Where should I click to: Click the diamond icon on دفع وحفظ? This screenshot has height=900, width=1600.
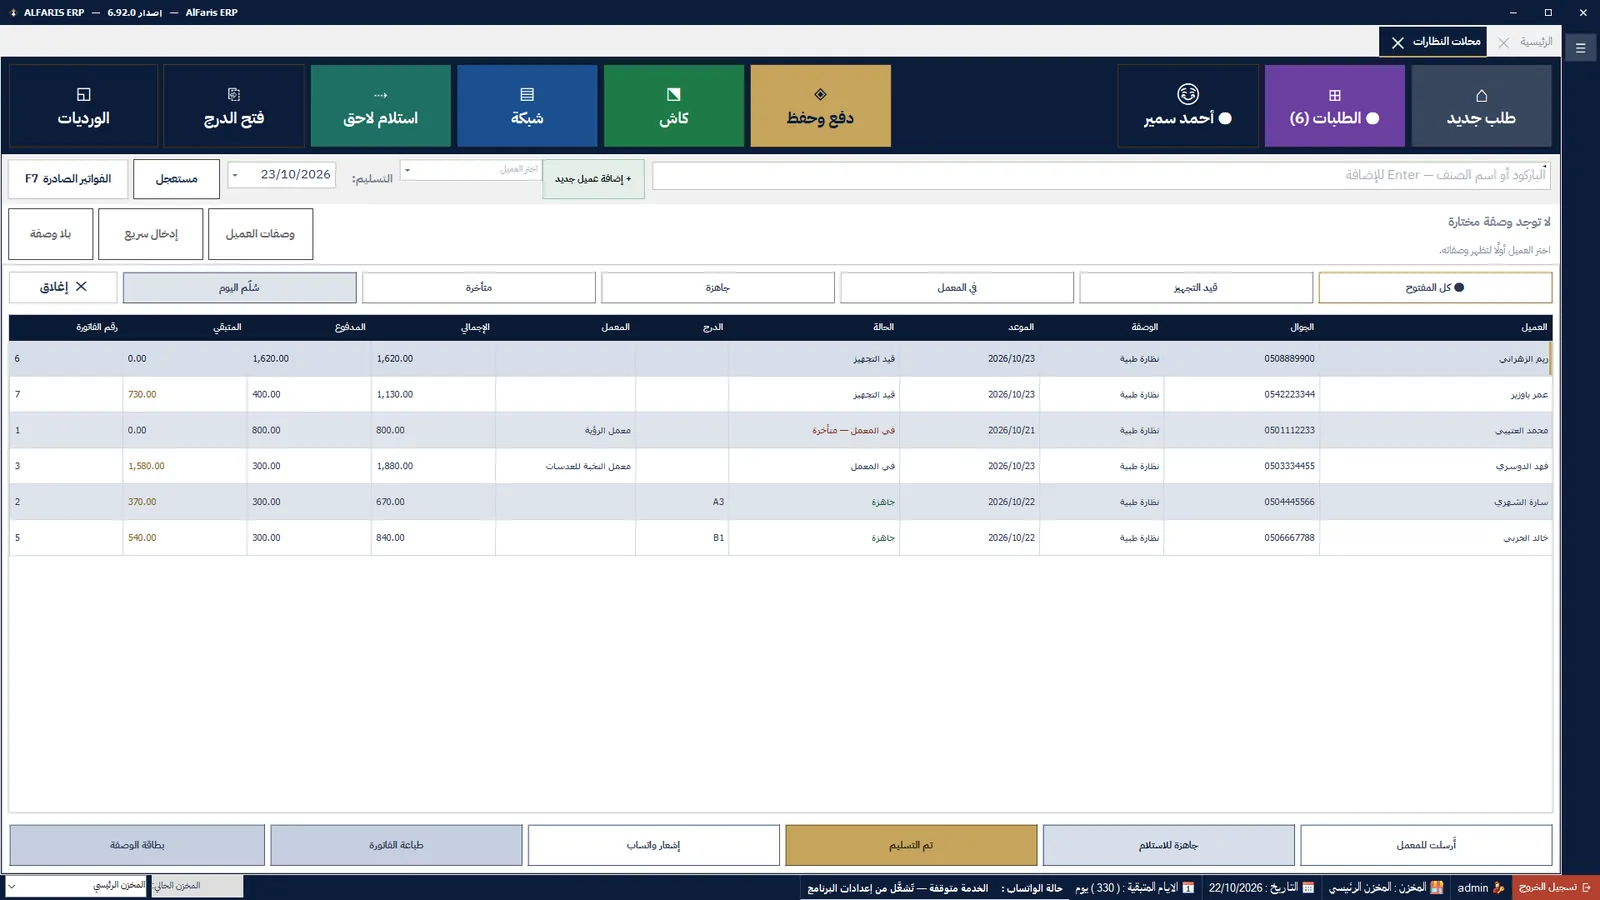point(820,94)
